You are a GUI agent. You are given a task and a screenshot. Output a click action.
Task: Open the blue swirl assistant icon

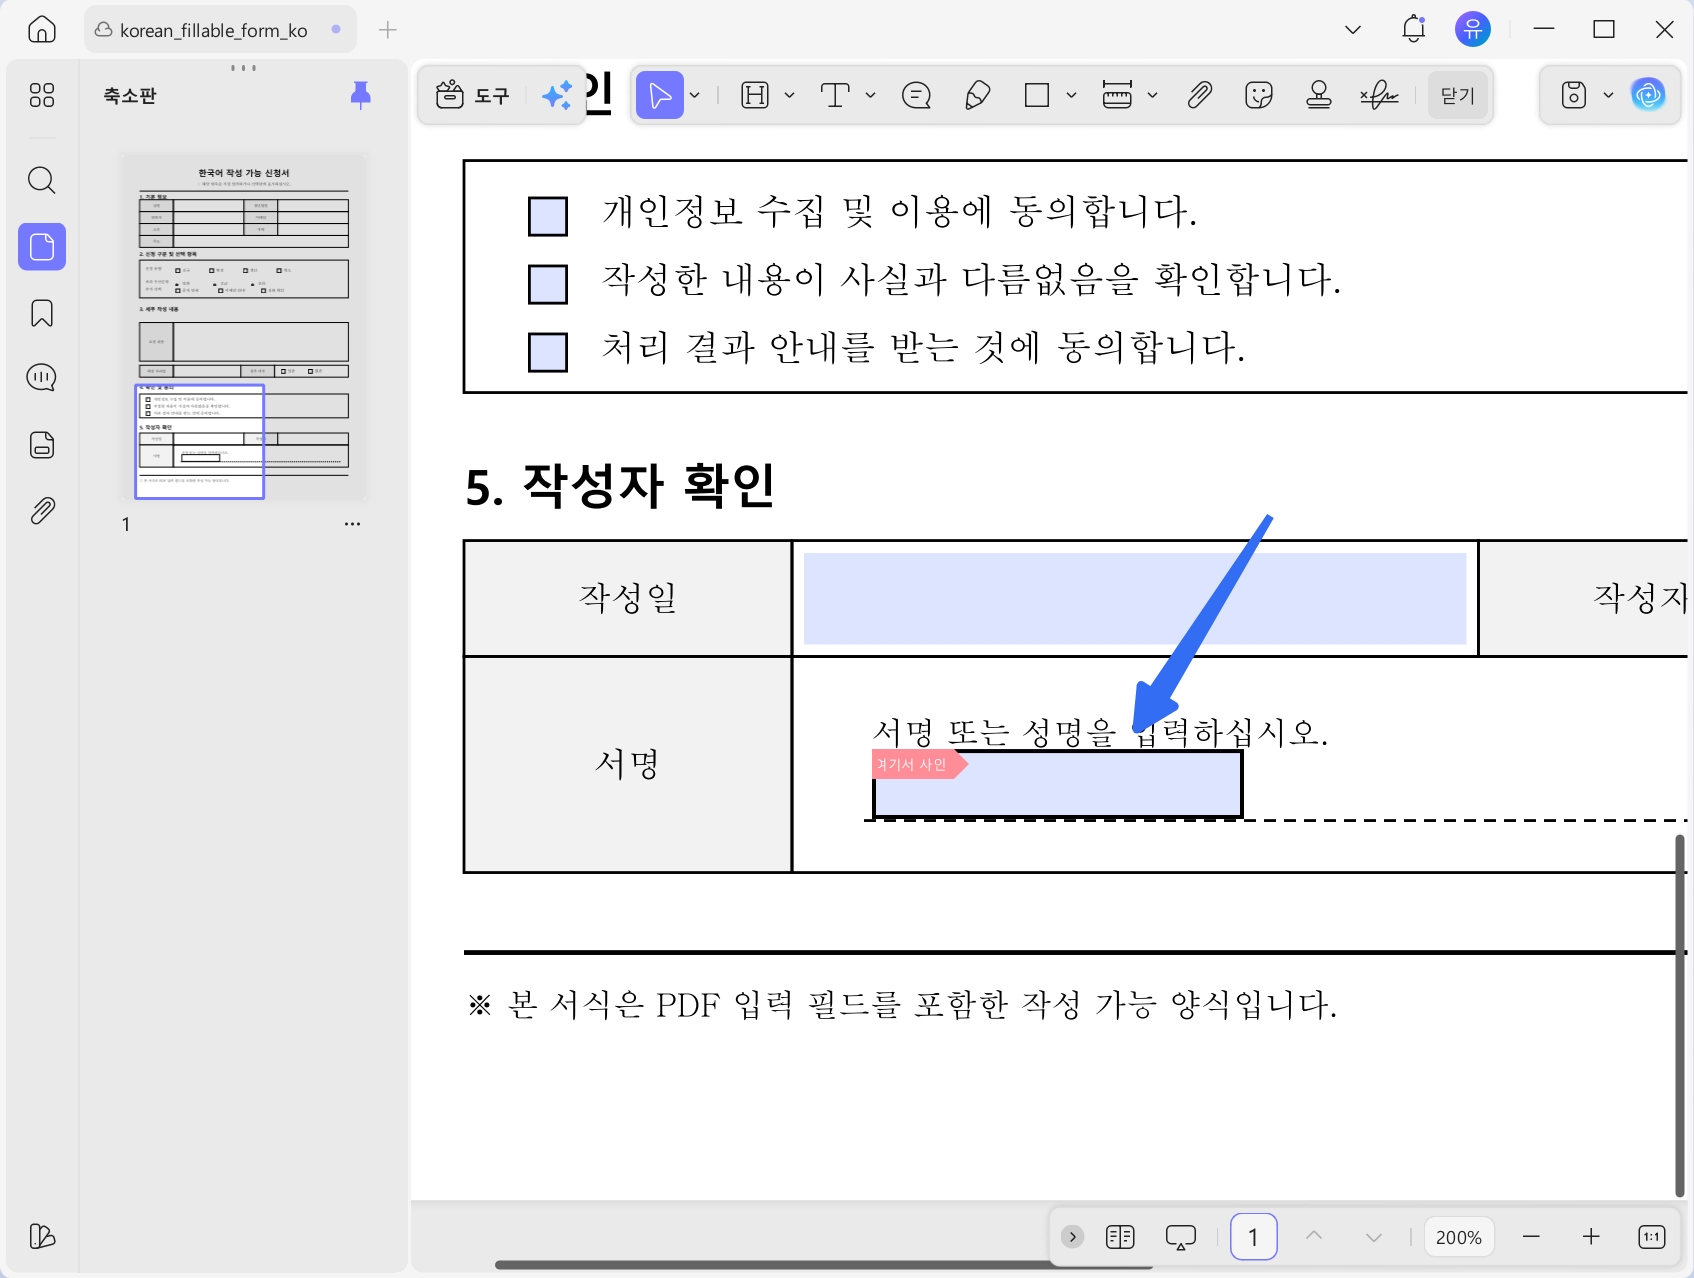click(1648, 95)
